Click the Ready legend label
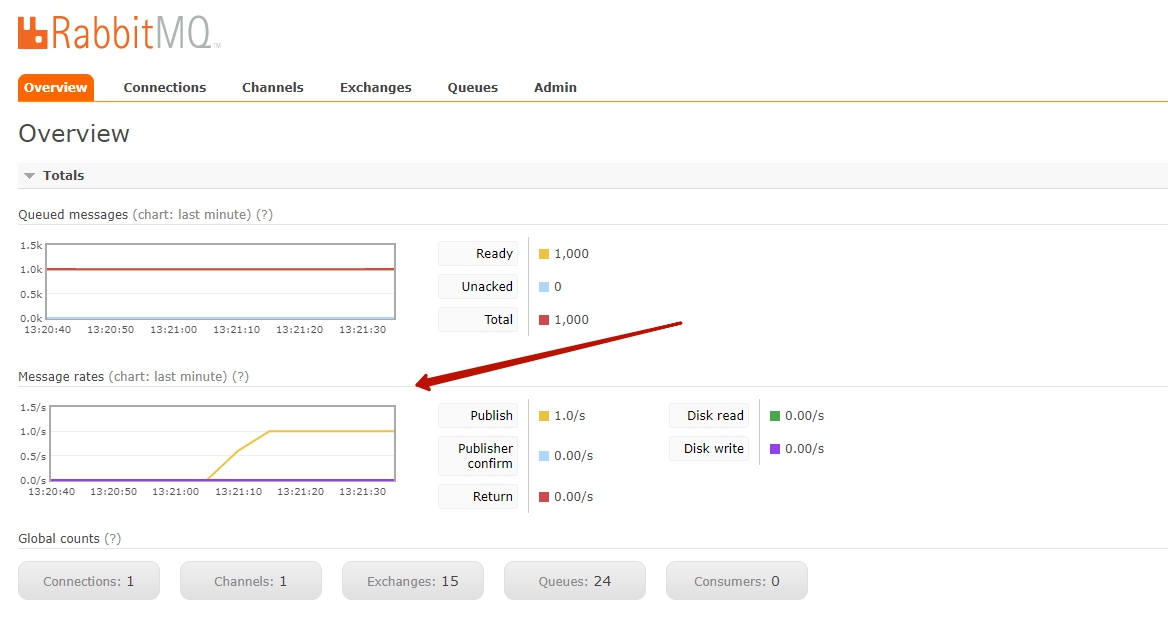The height and width of the screenshot is (618, 1168). coord(478,254)
